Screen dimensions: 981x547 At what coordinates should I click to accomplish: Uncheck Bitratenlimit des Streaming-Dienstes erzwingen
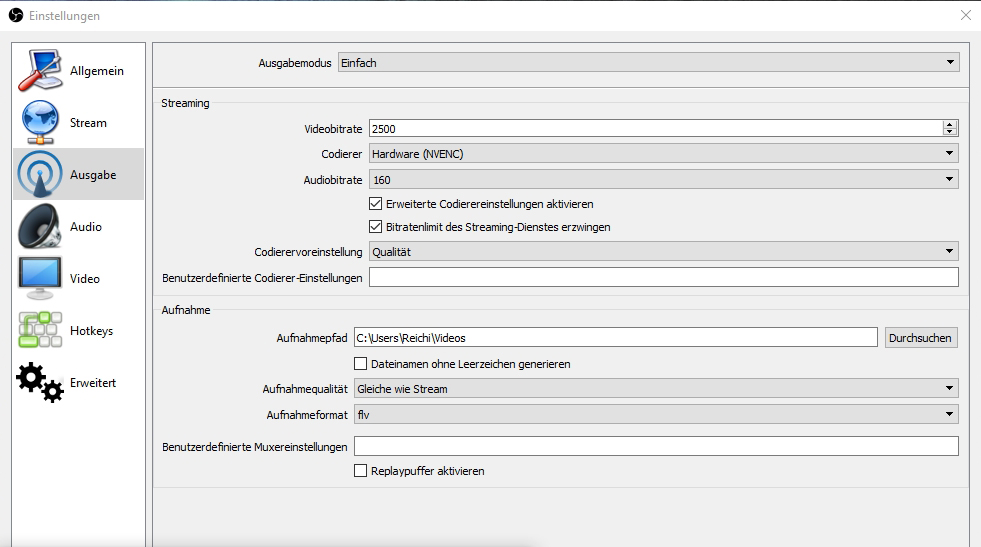click(x=376, y=227)
